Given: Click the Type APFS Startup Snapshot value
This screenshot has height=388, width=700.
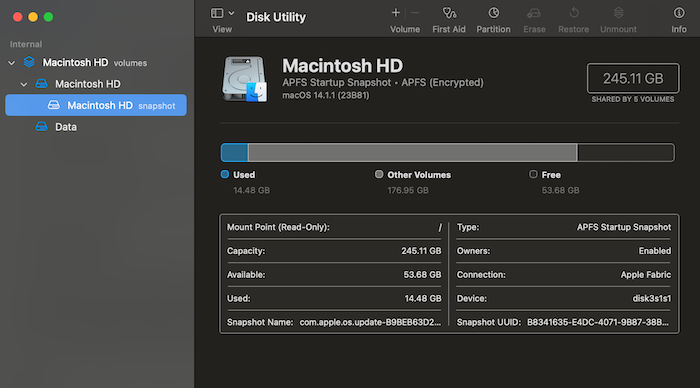Looking at the screenshot, I should (x=624, y=227).
